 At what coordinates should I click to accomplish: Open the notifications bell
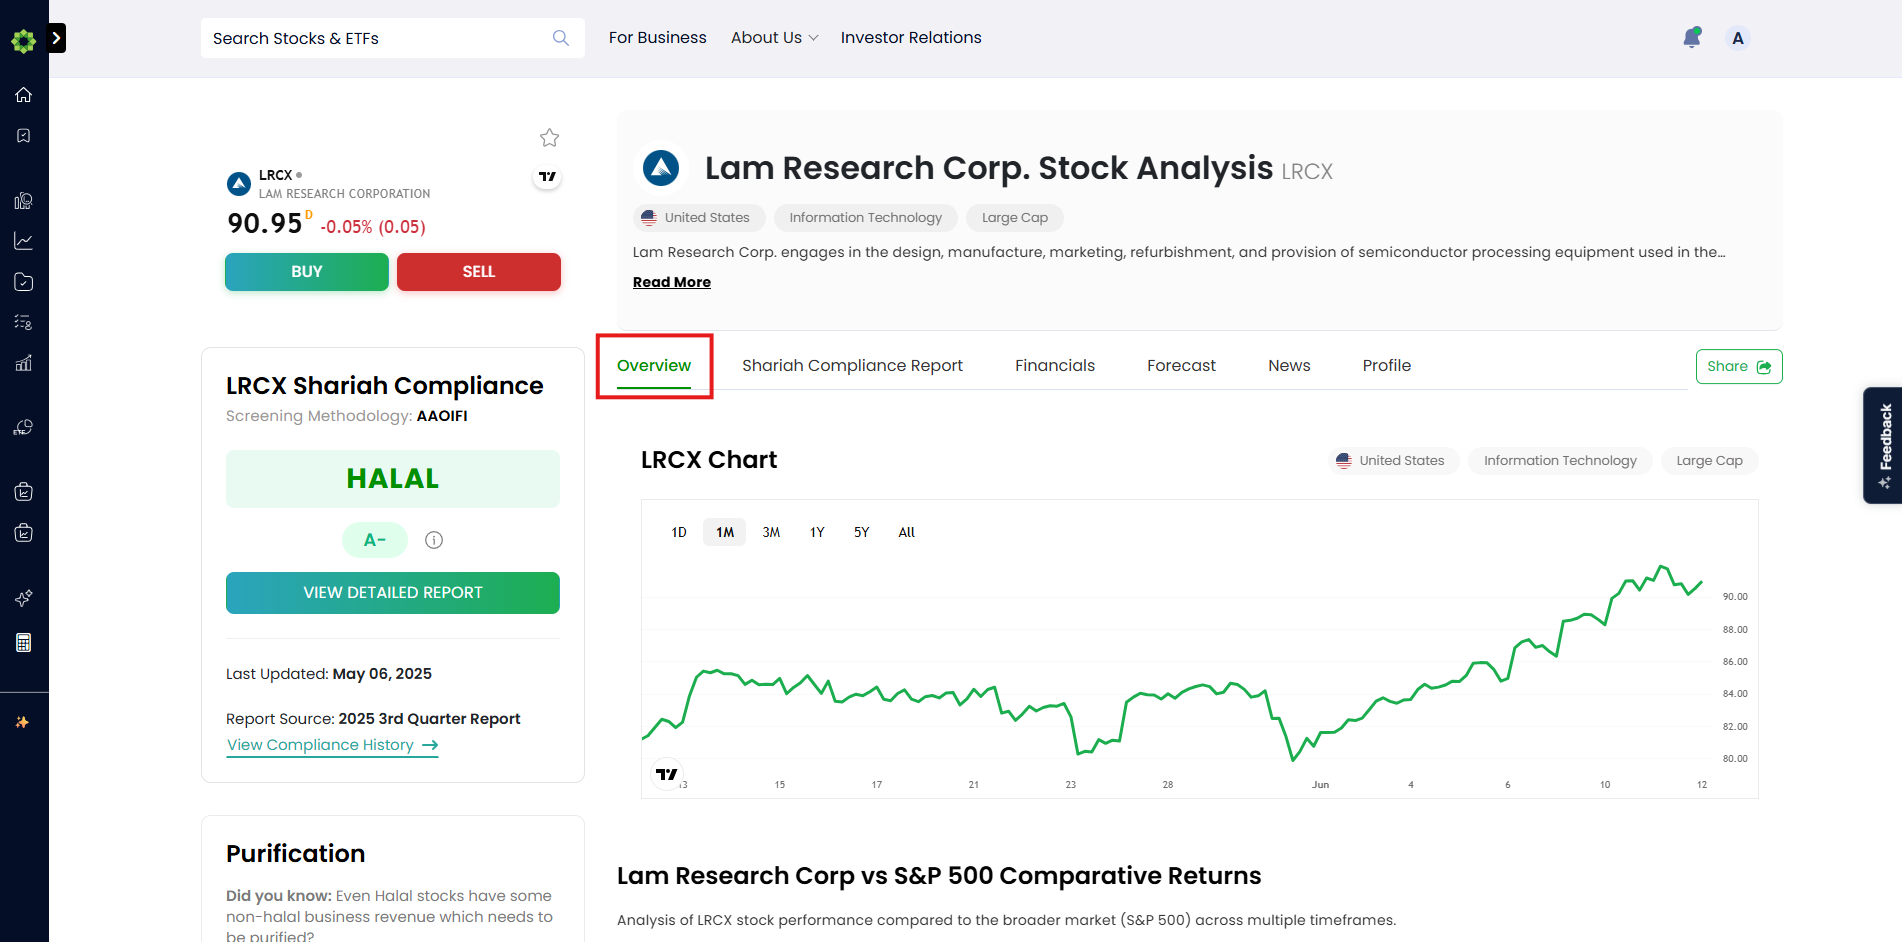(1692, 38)
